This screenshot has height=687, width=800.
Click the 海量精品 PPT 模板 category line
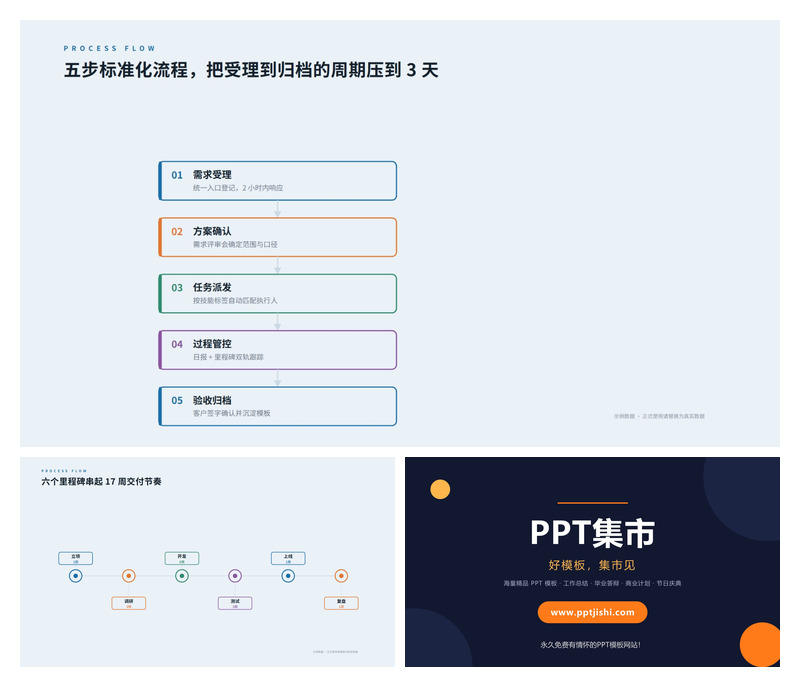[592, 583]
